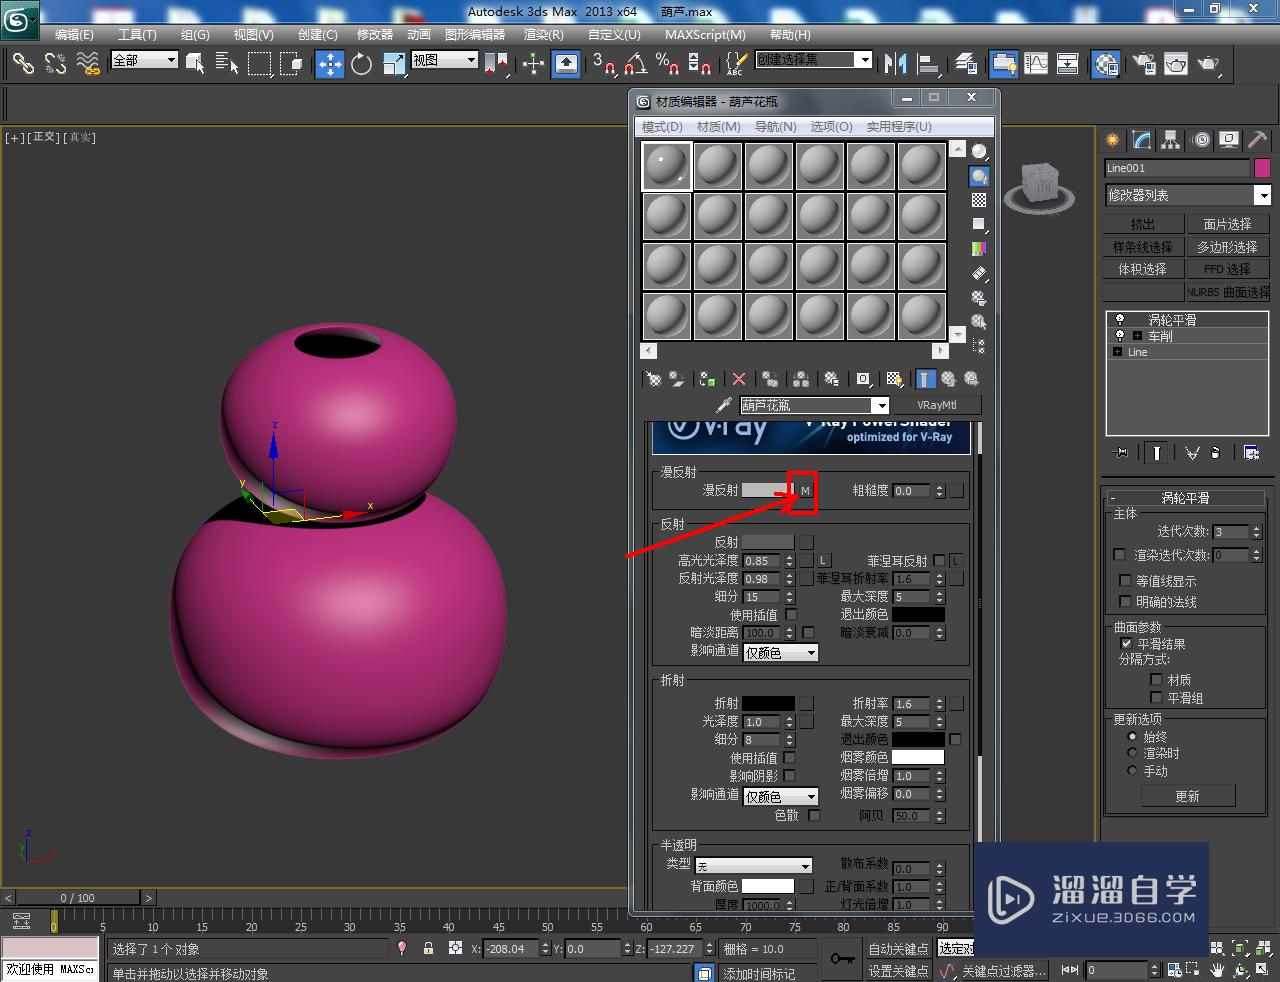The image size is (1280, 982).
Task: Select the 手动 update radio button
Action: [1132, 771]
